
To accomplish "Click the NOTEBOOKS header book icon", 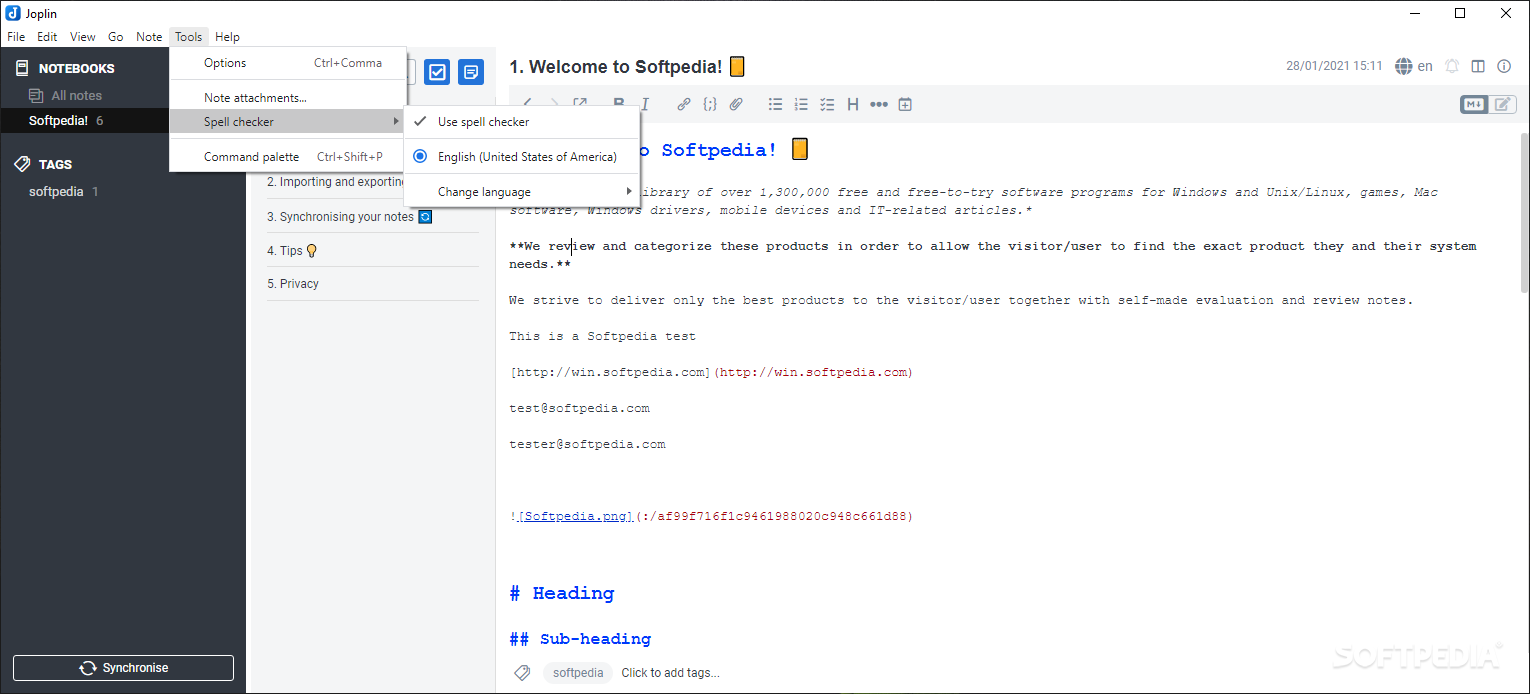I will [x=22, y=68].
